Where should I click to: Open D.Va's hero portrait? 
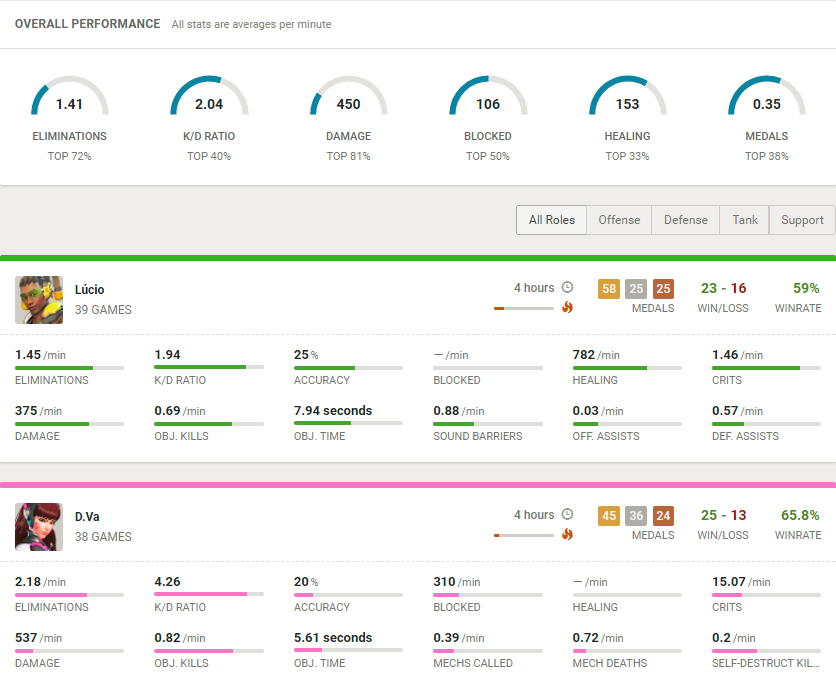[39, 527]
